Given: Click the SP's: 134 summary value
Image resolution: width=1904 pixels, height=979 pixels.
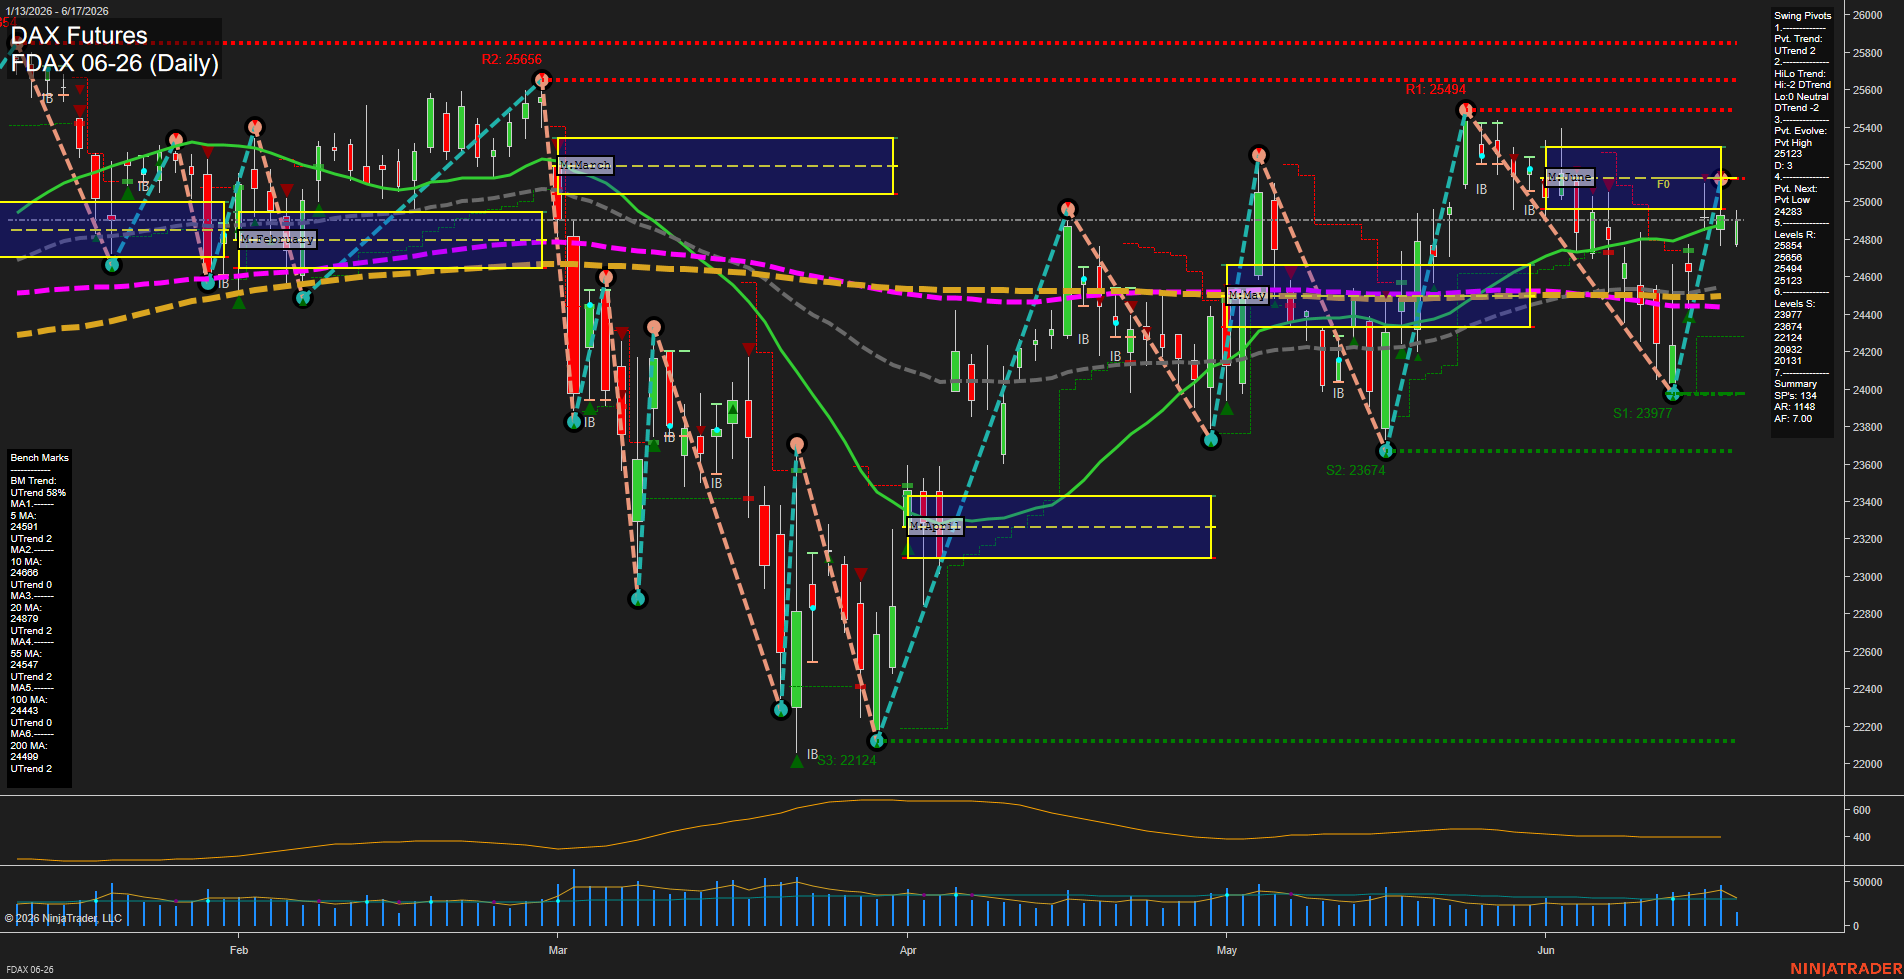Looking at the screenshot, I should pos(1795,396).
